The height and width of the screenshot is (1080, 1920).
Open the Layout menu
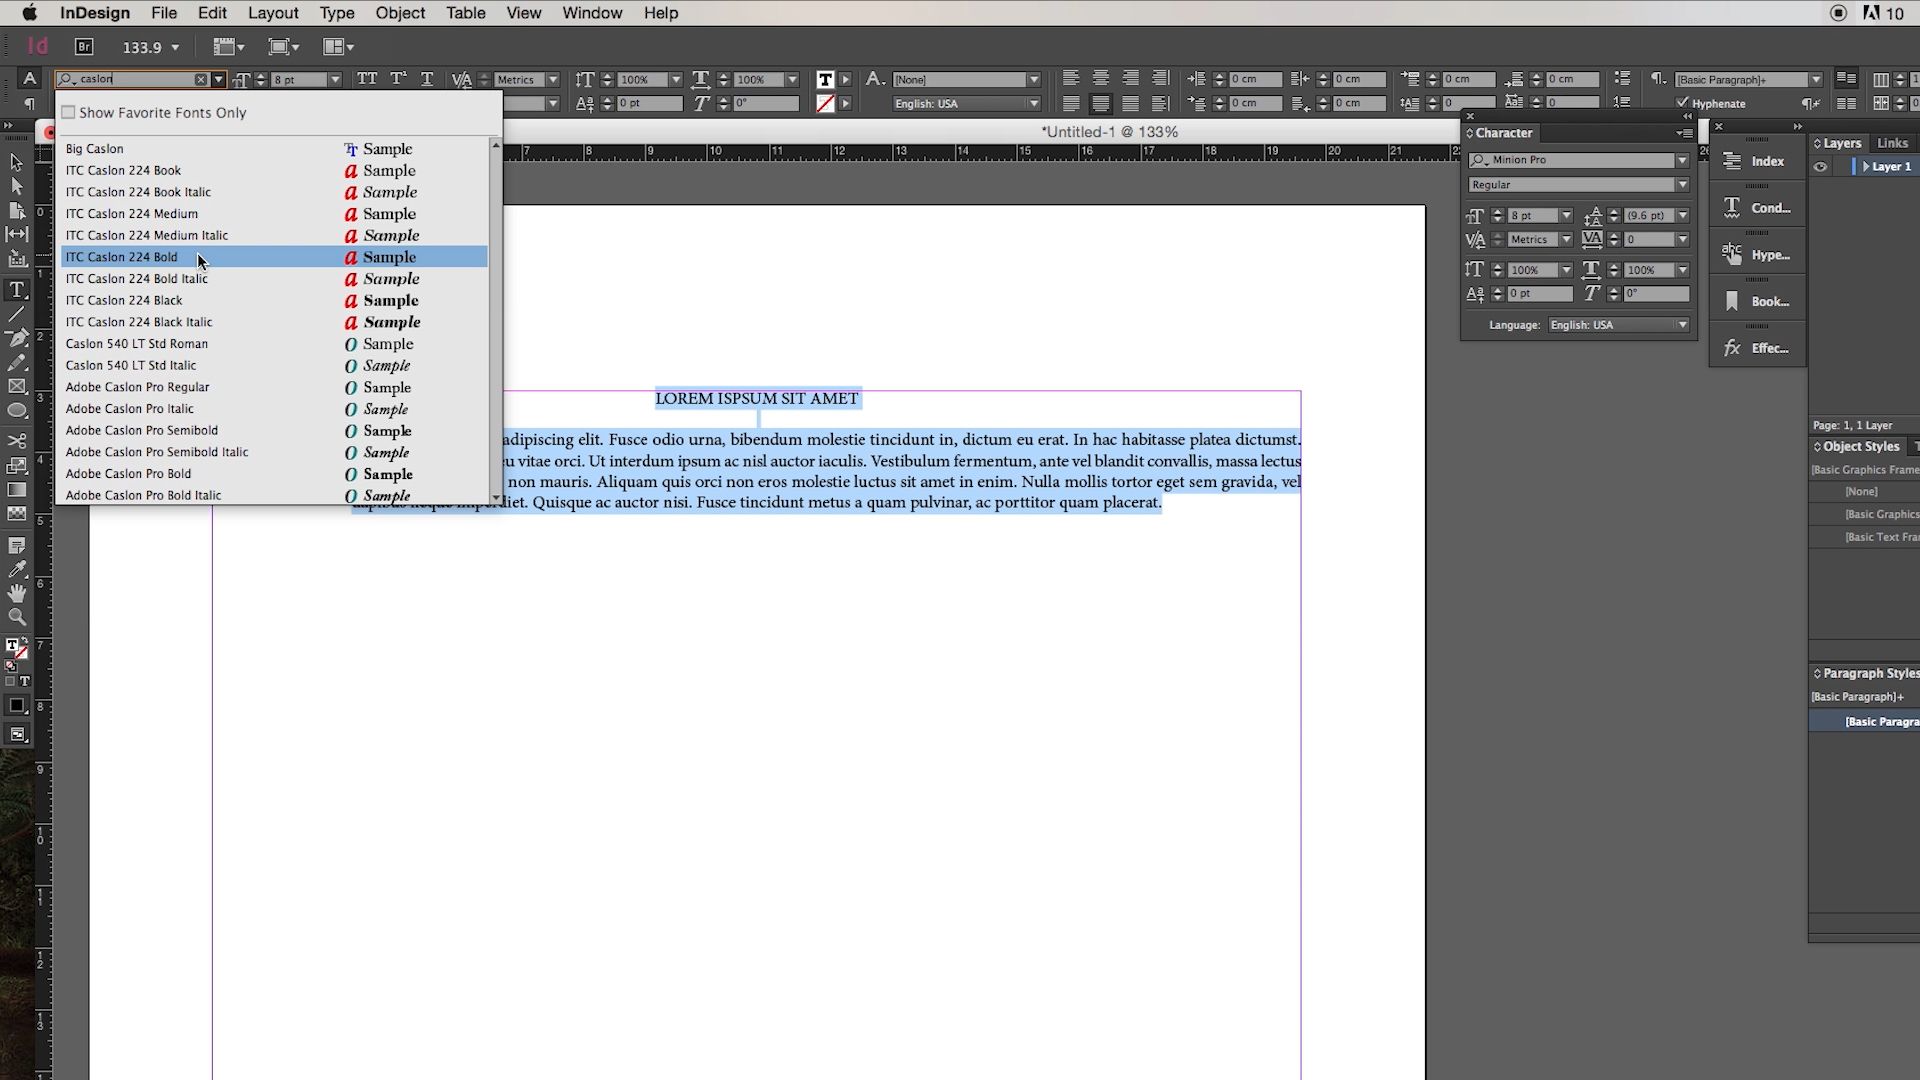273,13
